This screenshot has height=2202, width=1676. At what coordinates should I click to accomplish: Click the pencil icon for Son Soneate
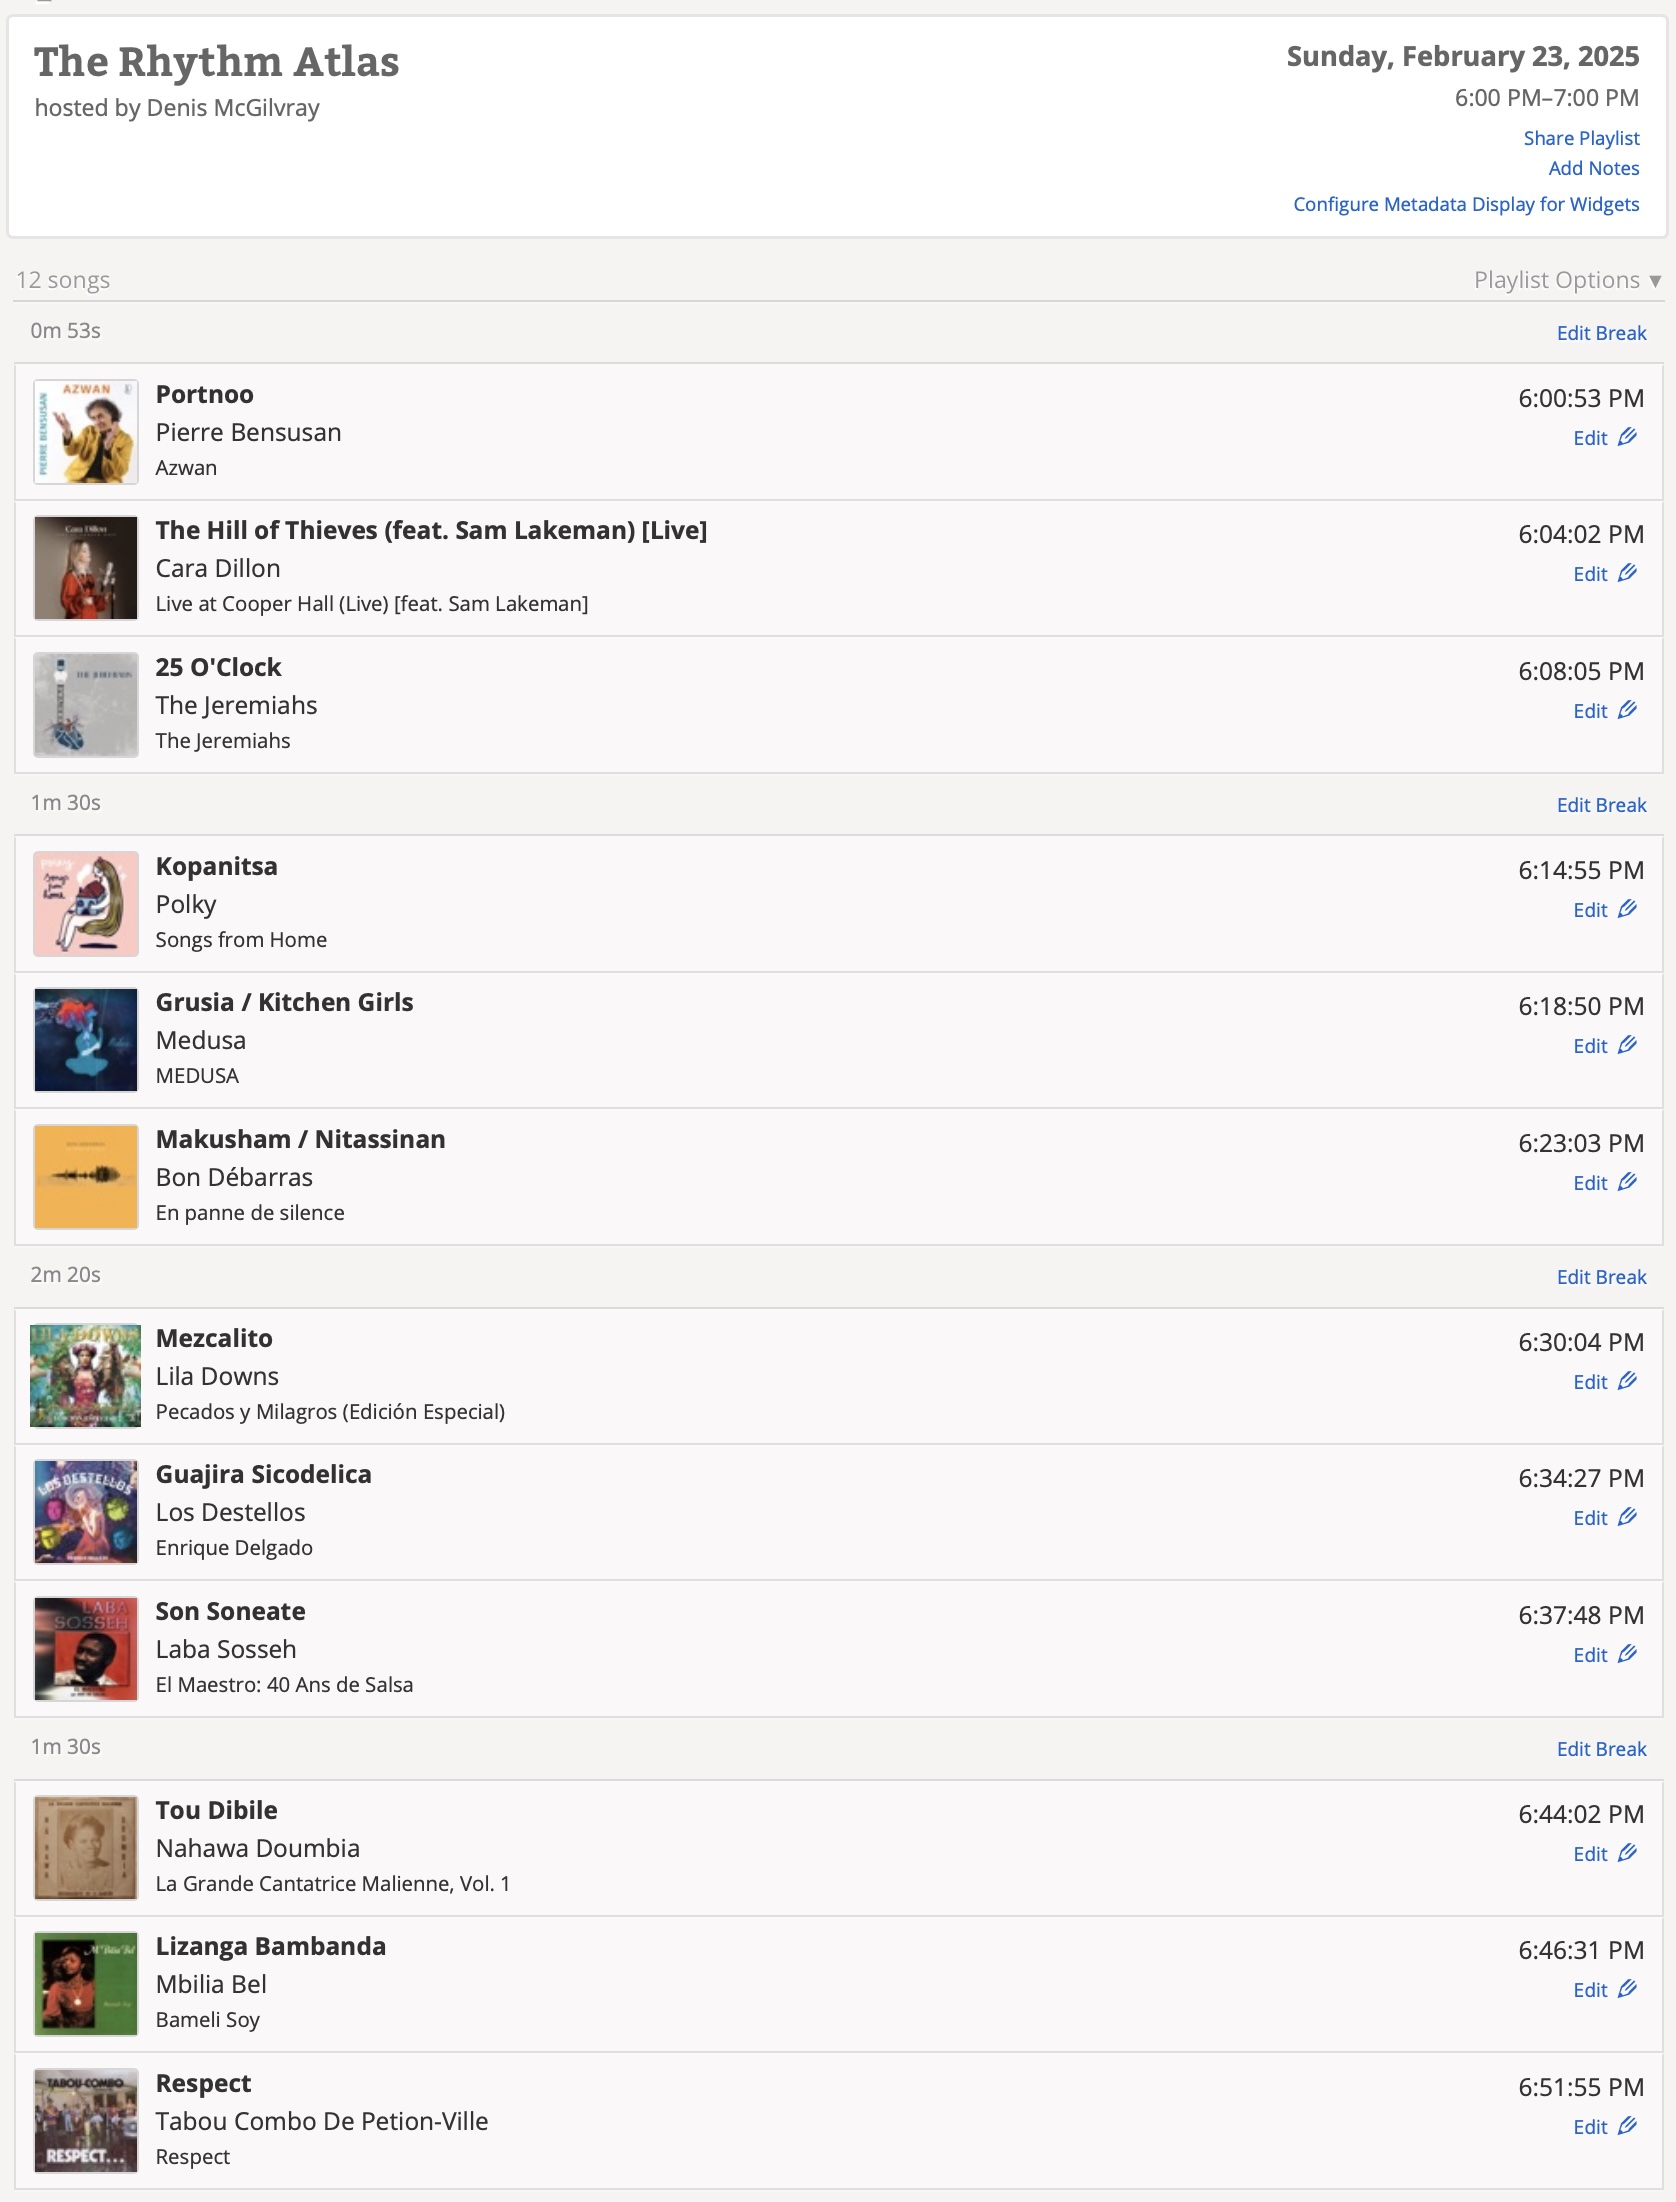coord(1627,1654)
